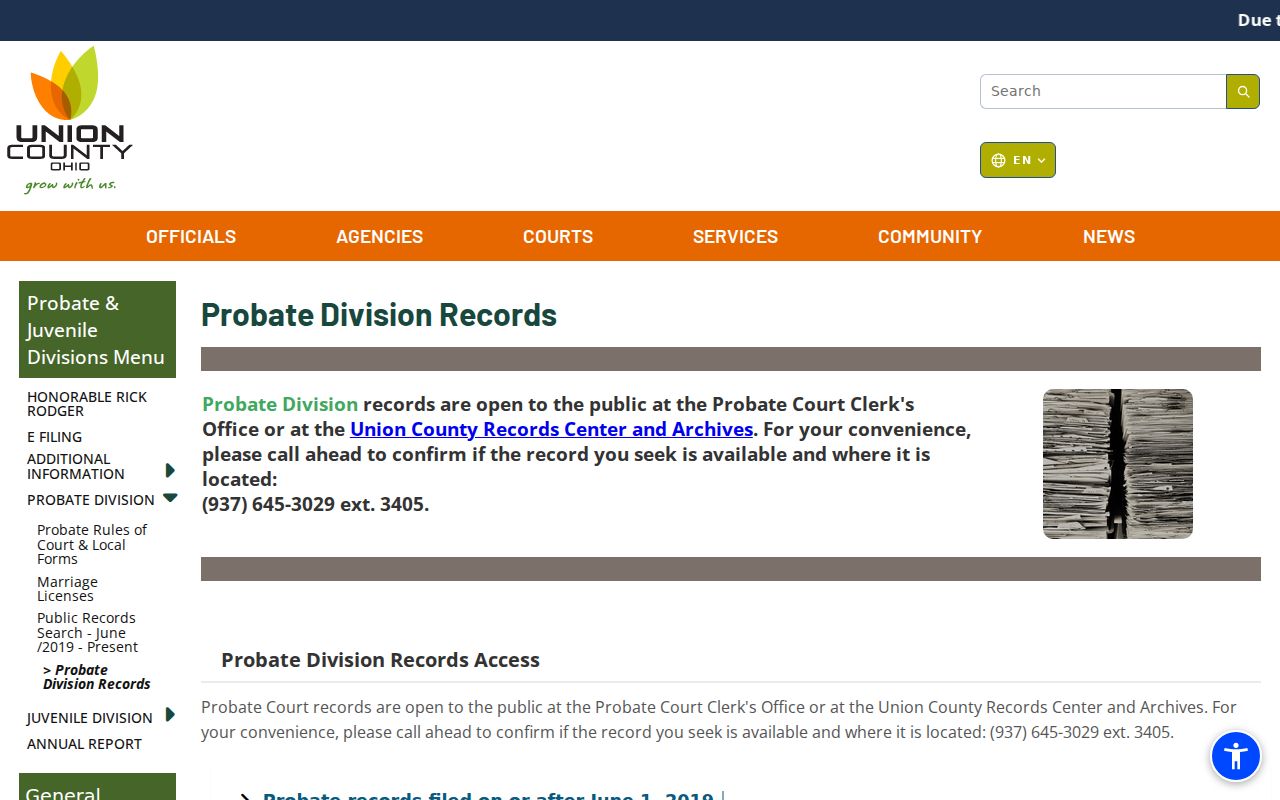
Task: Click the search magnifier button
Action: 1243,91
